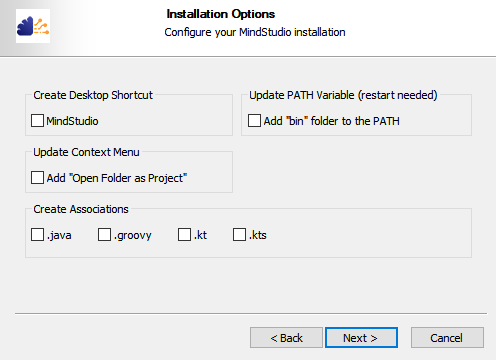496x360 pixels.
Task: Check Add "Open Folder as Project" option
Action: pyautogui.click(x=37, y=178)
